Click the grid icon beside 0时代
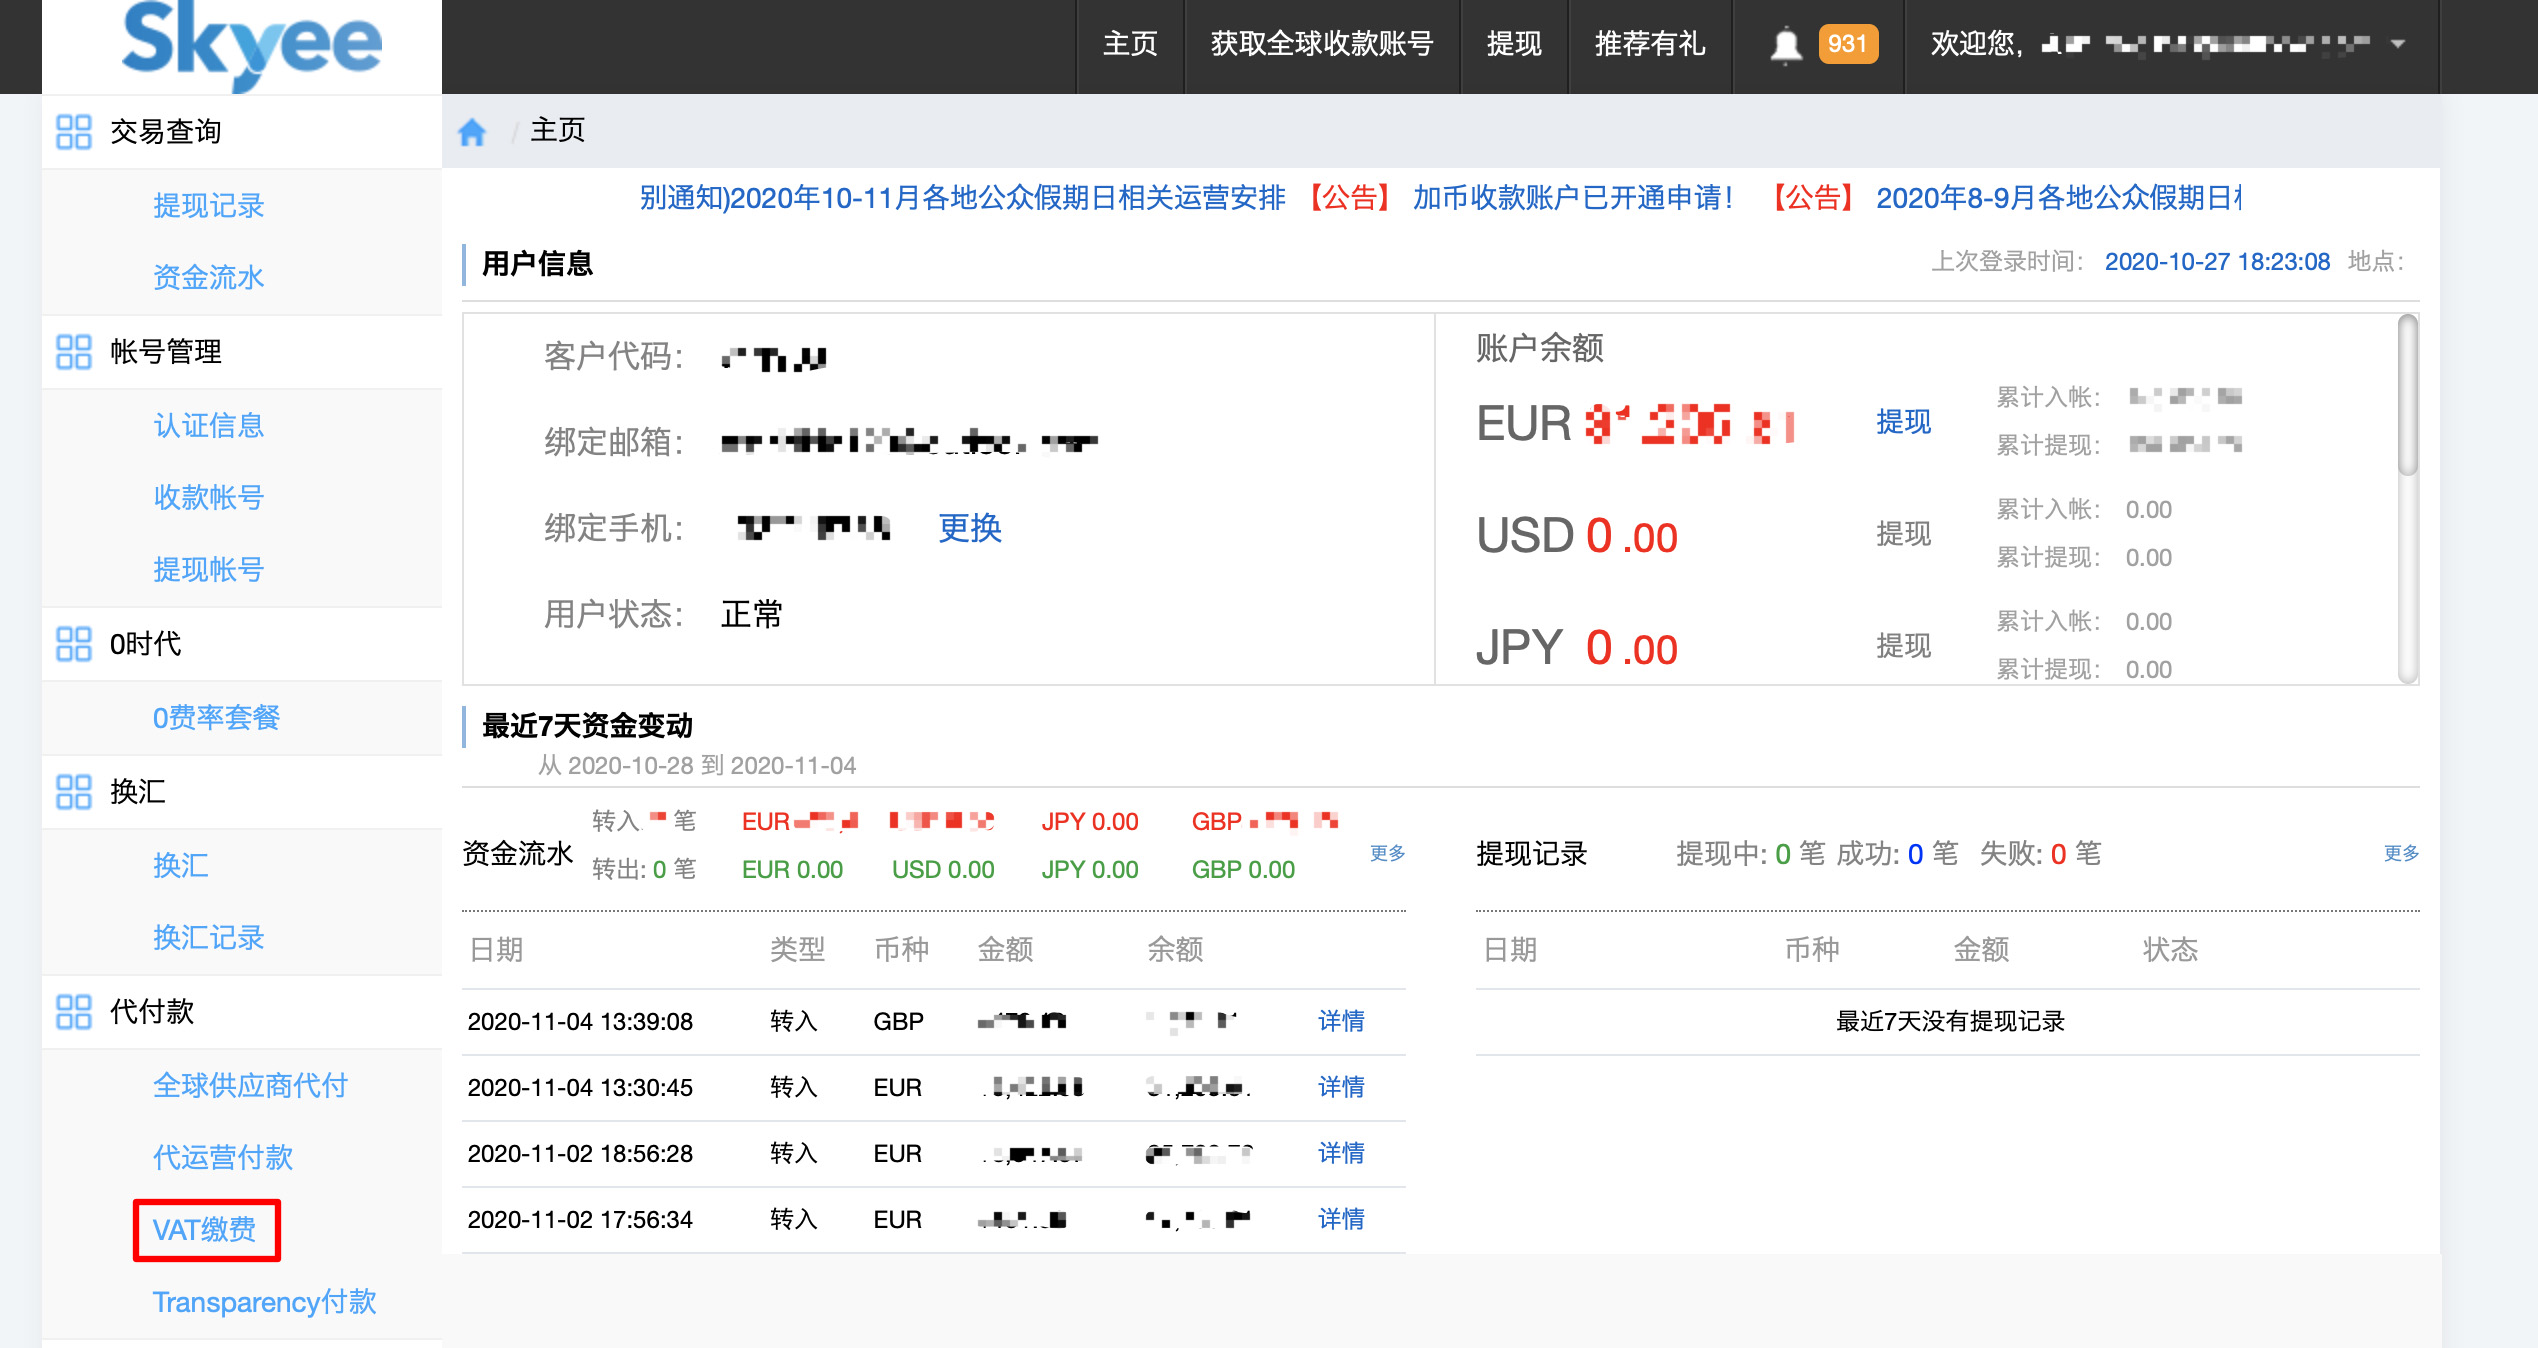This screenshot has height=1348, width=2538. tap(74, 644)
